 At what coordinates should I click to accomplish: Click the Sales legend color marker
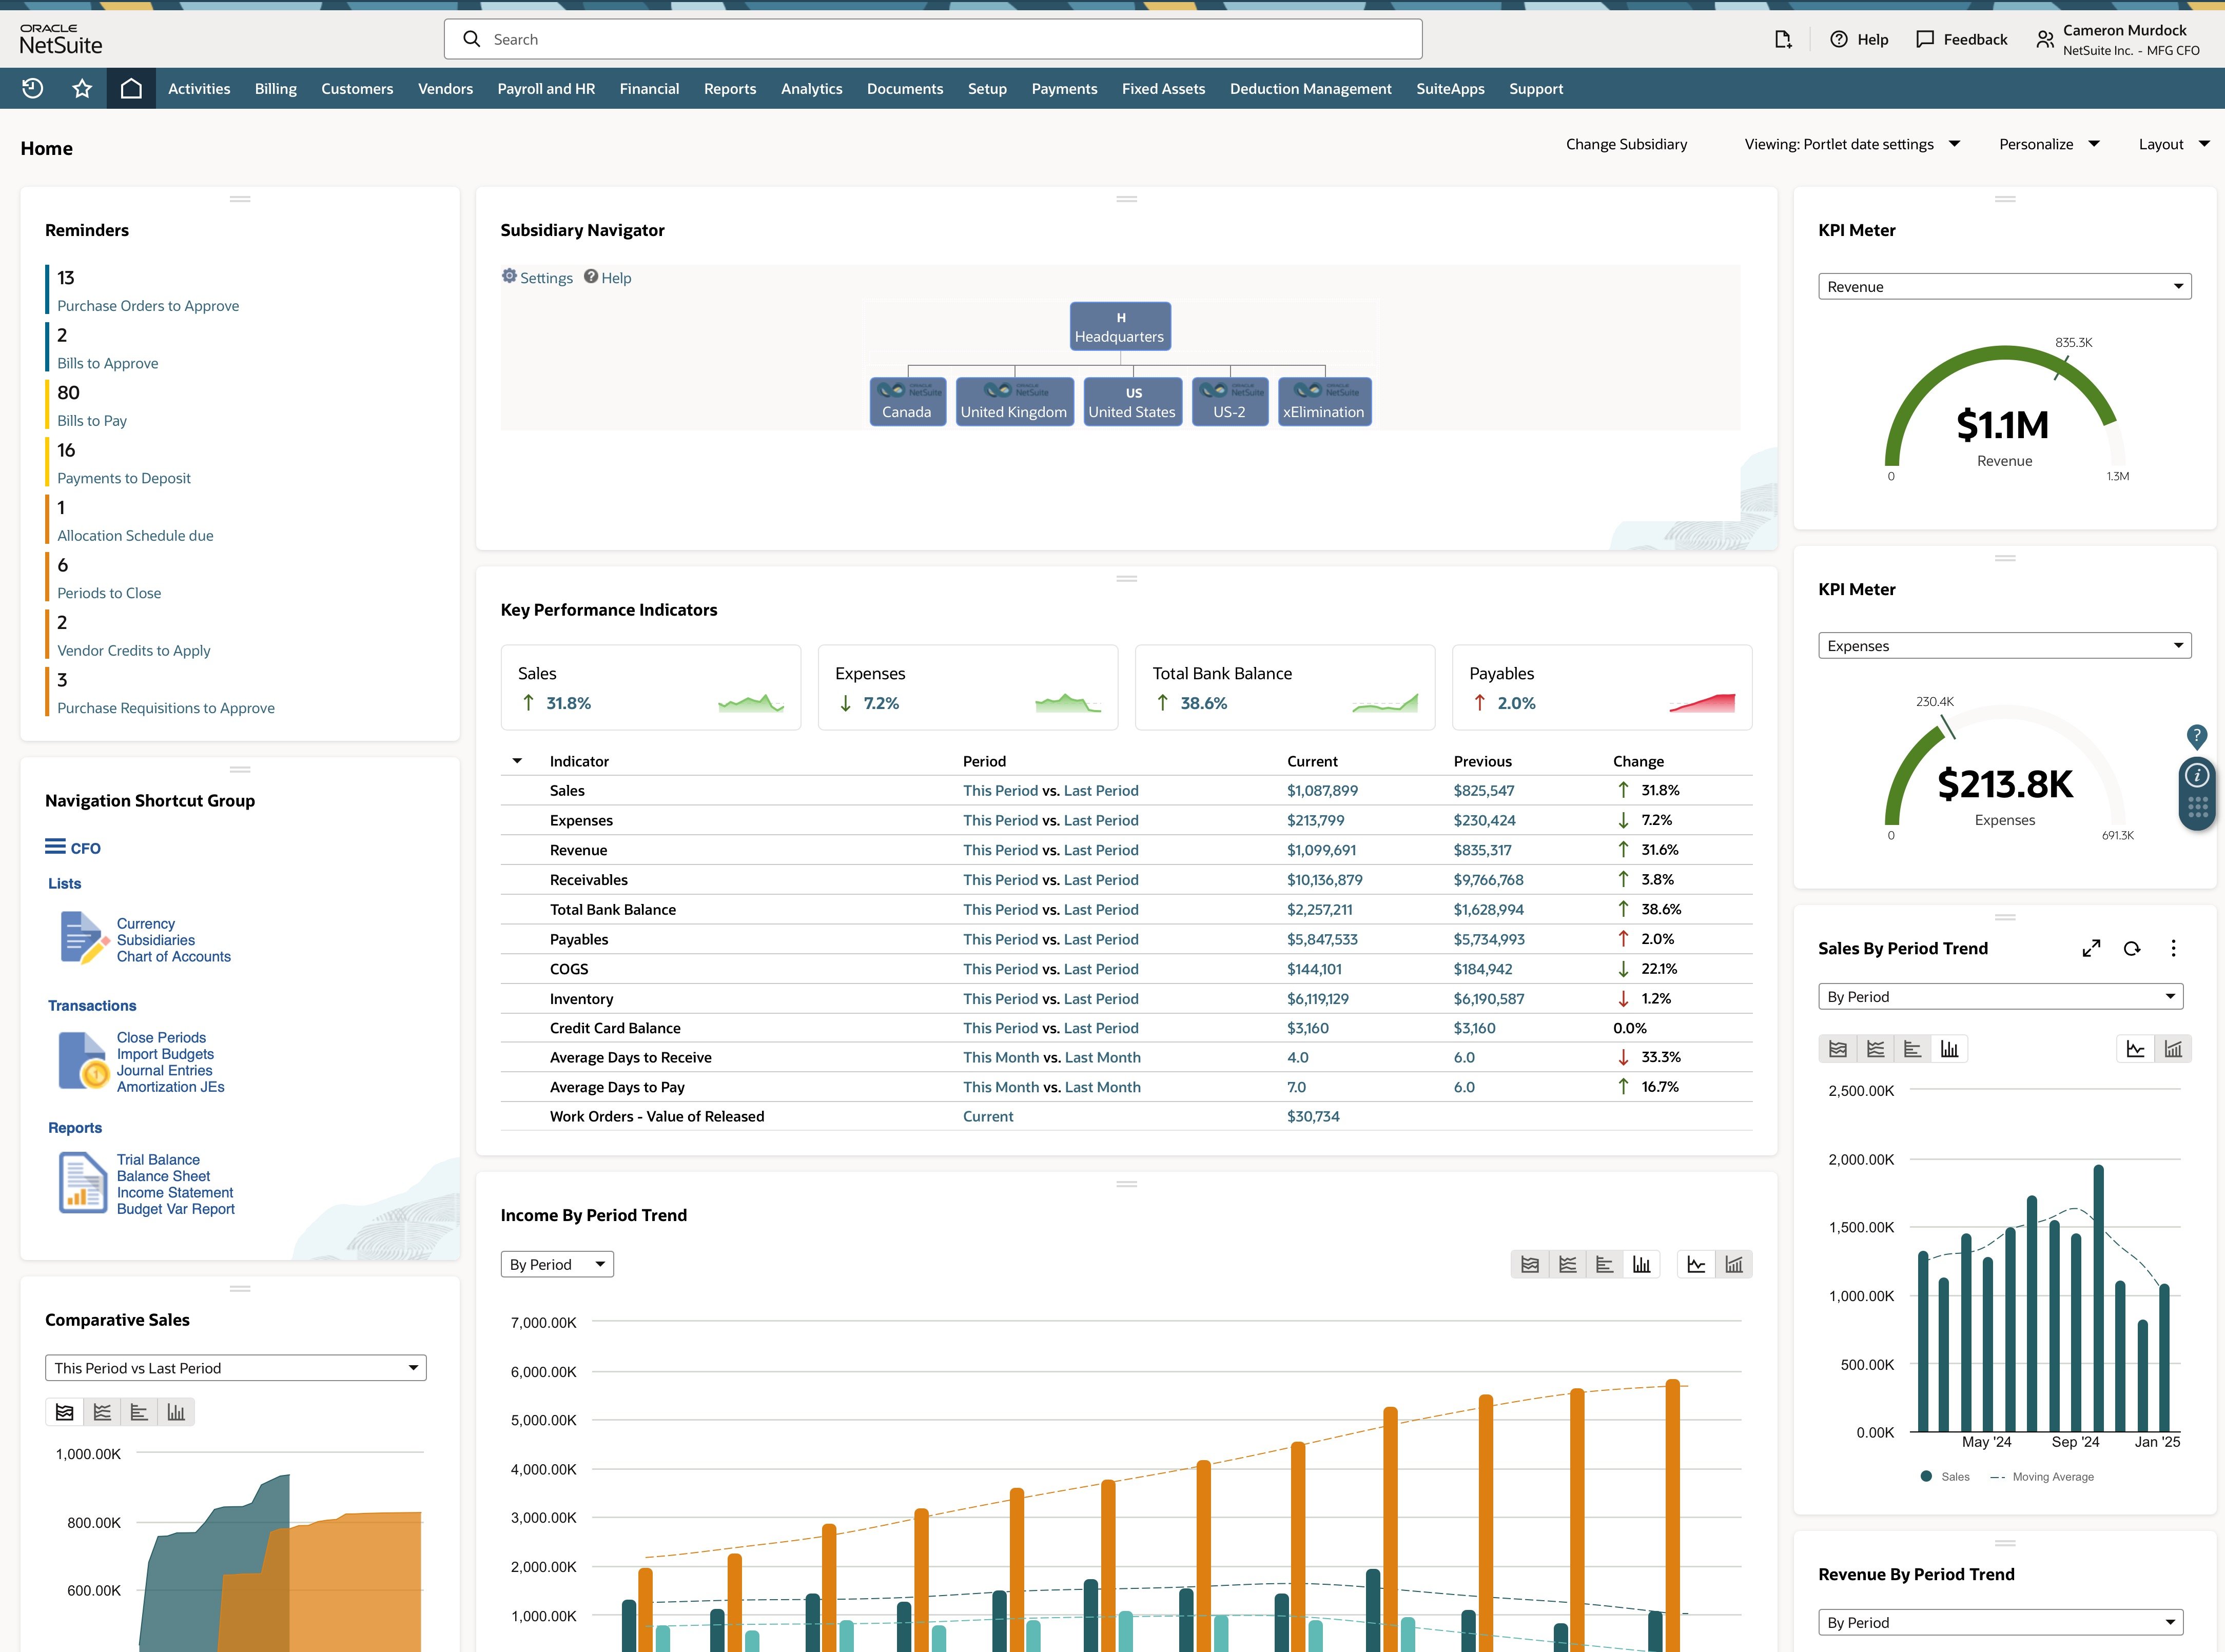pyautogui.click(x=1926, y=1476)
